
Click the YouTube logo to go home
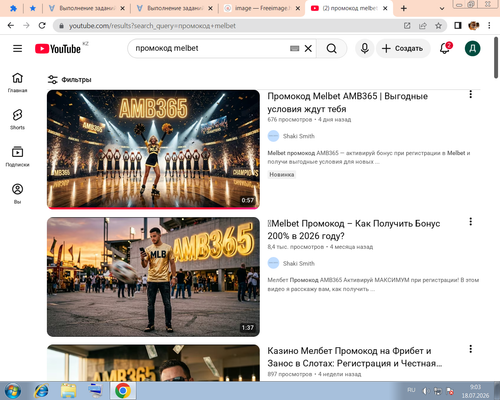(x=58, y=49)
